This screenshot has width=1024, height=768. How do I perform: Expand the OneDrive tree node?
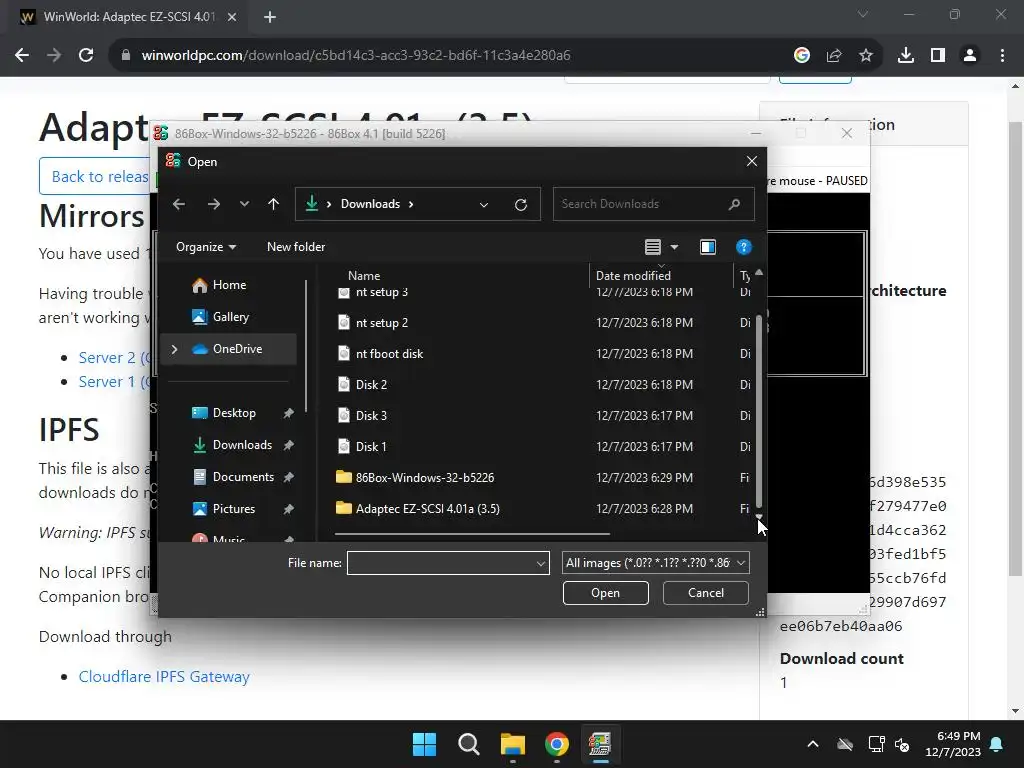tap(174, 349)
